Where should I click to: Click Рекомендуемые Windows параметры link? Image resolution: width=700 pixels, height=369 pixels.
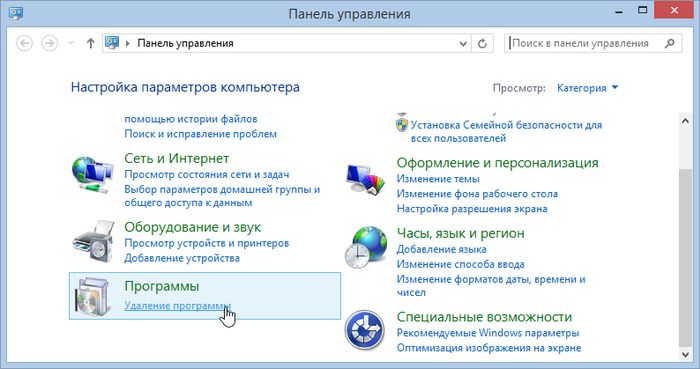coord(488,333)
